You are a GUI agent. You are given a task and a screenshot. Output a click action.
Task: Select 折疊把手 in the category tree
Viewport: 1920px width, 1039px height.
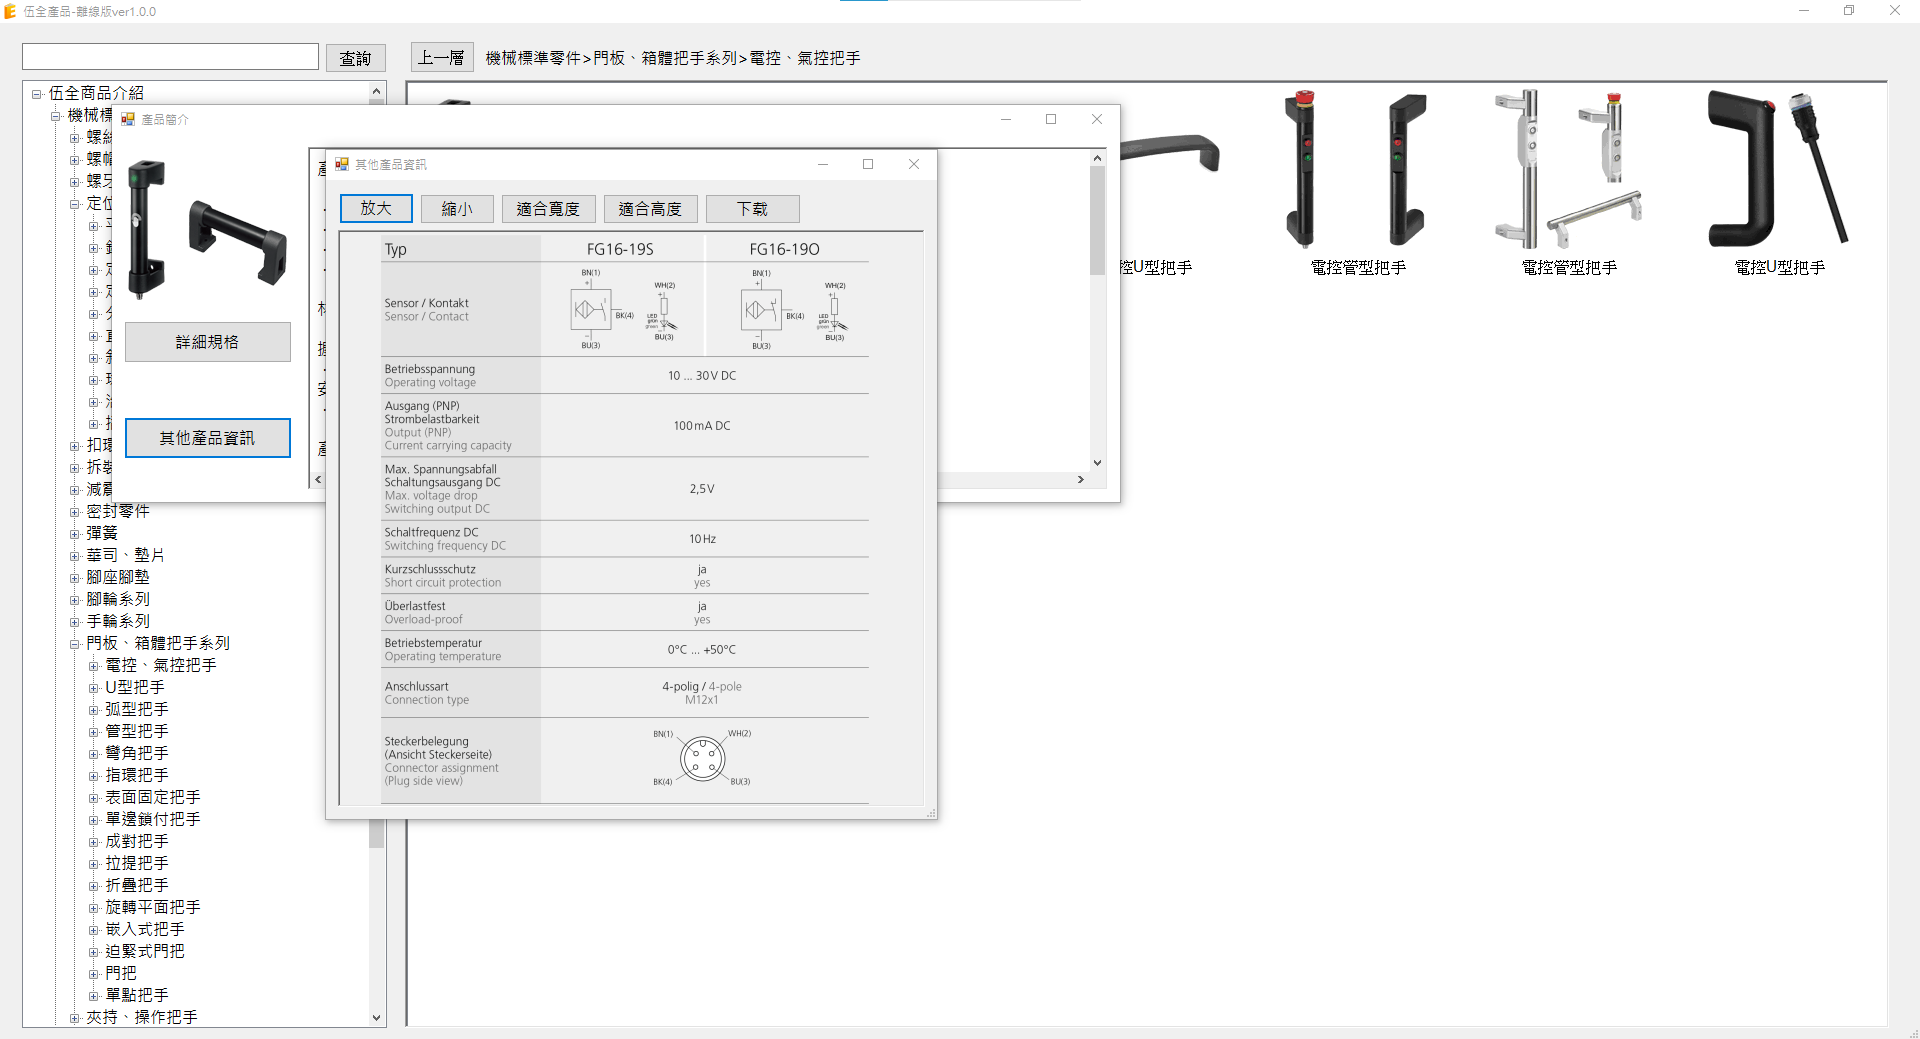tap(137, 885)
